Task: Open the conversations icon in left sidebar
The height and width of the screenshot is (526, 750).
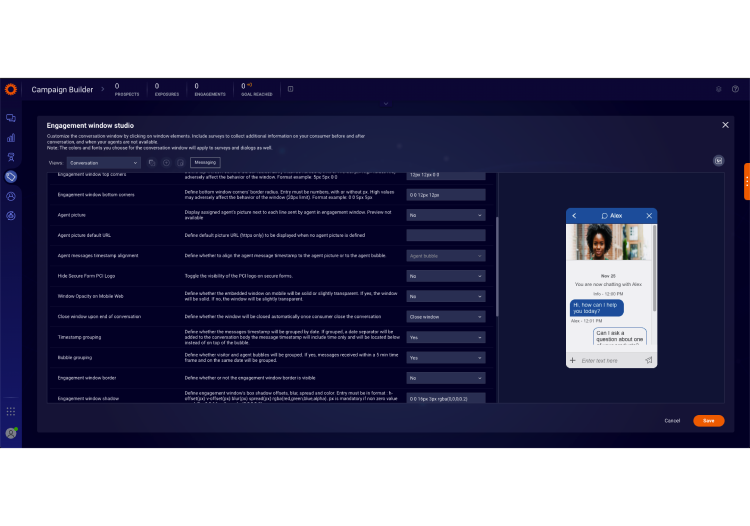Action: pos(11,118)
